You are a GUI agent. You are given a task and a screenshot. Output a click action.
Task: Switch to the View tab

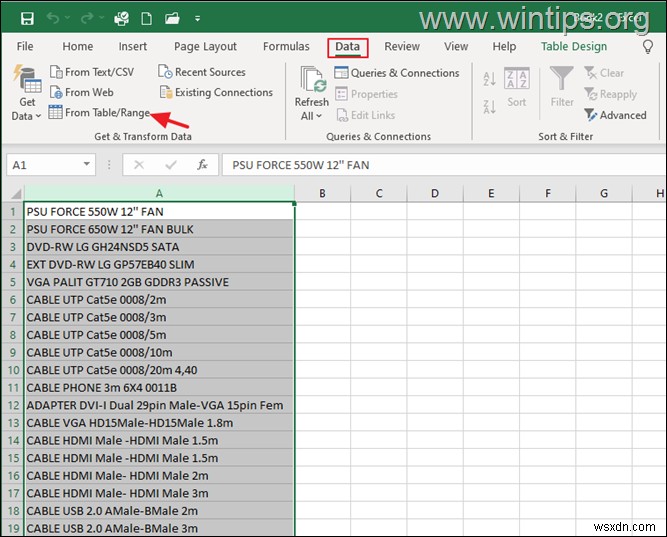(456, 46)
